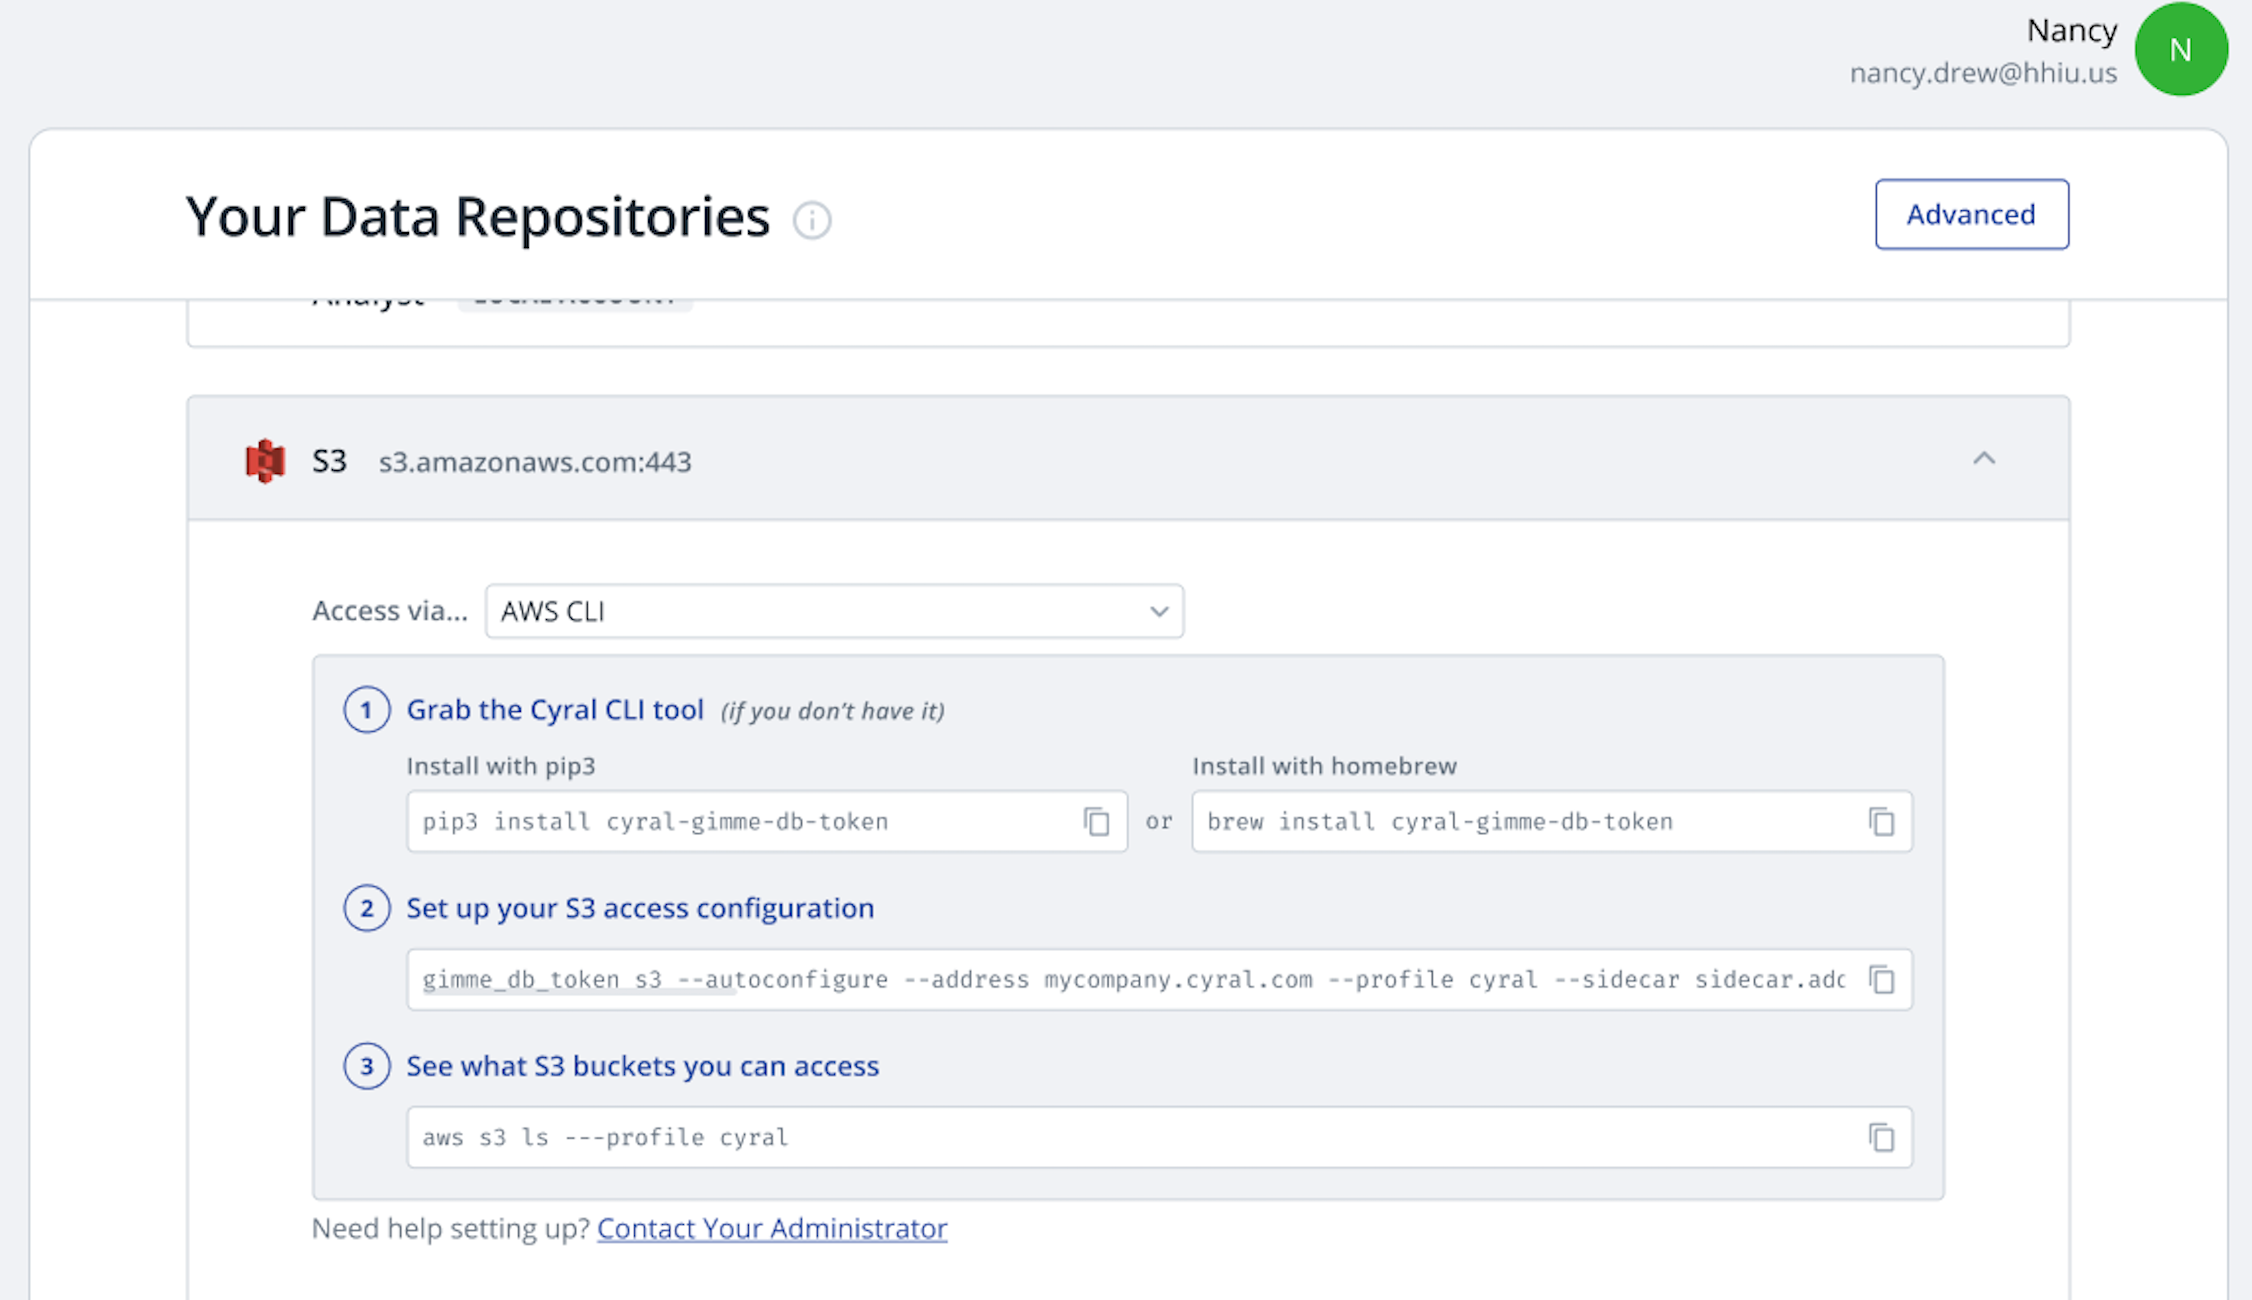Click the dropdown arrow in Access via field

[x=1159, y=611]
